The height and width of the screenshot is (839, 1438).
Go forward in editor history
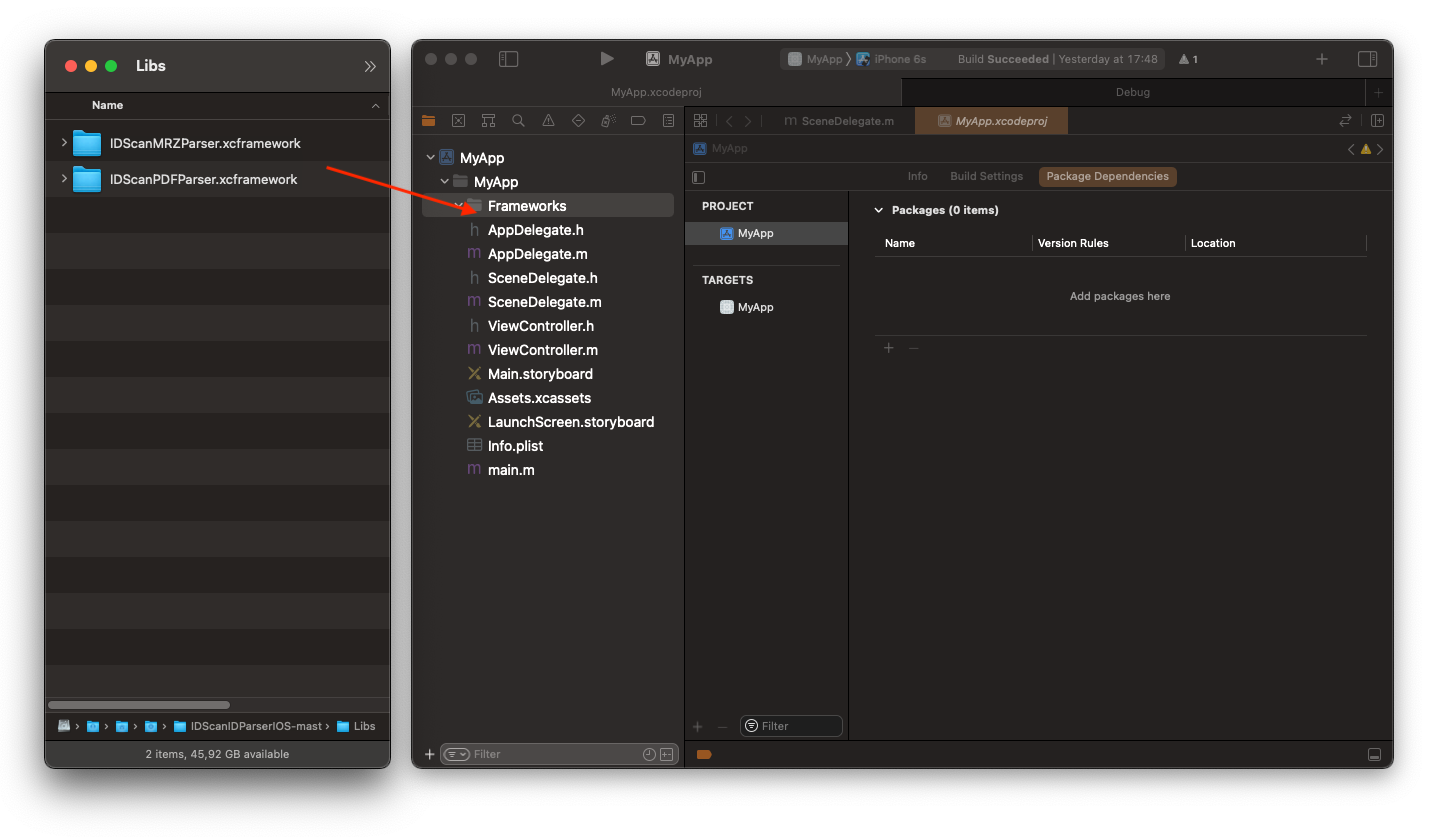click(x=747, y=121)
